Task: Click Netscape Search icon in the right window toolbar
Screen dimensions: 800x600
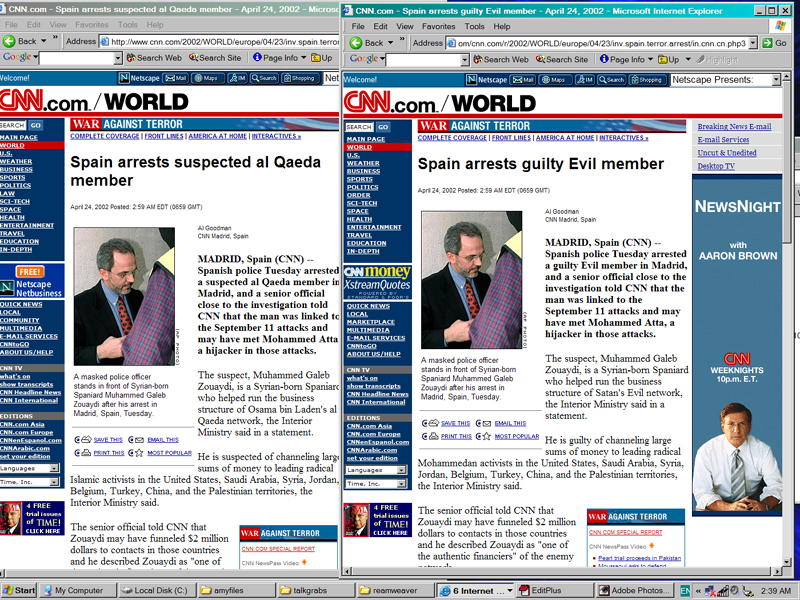Action: [x=611, y=80]
